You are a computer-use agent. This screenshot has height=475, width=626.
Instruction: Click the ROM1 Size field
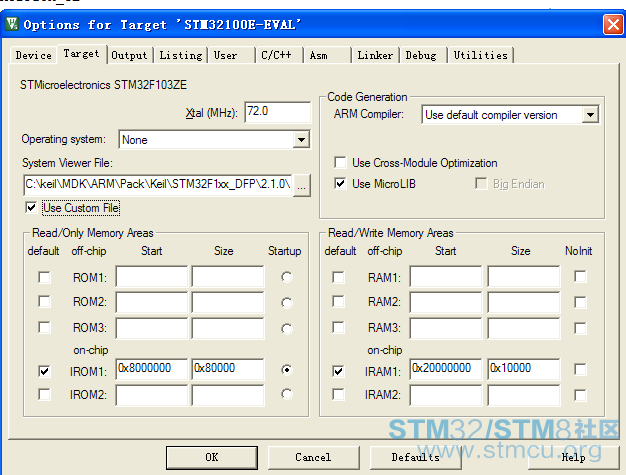pyautogui.click(x=228, y=276)
